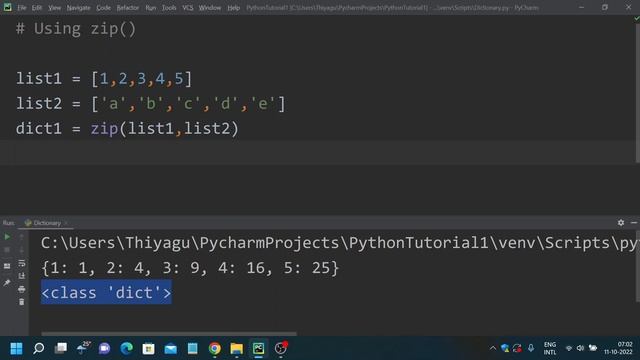Open the Help menu
The width and height of the screenshot is (640, 360).
point(233,8)
